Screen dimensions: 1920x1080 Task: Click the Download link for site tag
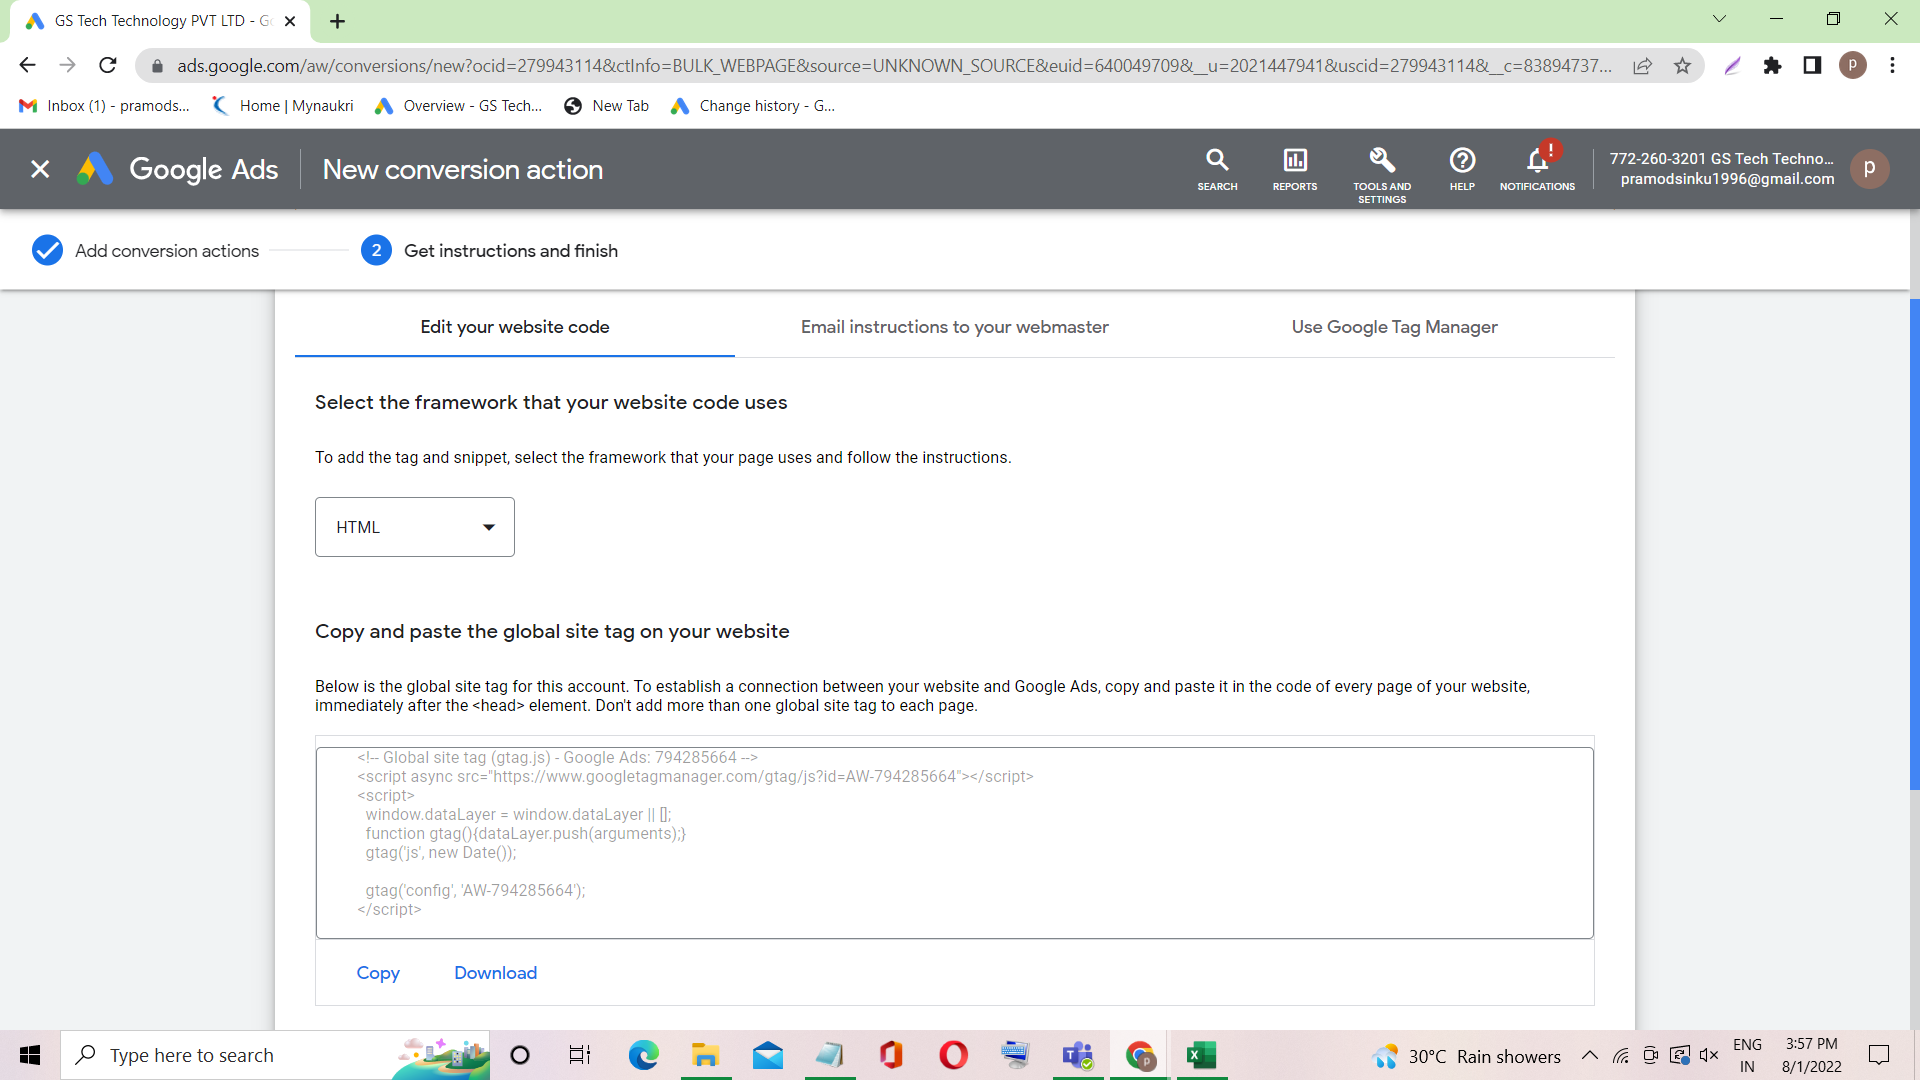(495, 973)
